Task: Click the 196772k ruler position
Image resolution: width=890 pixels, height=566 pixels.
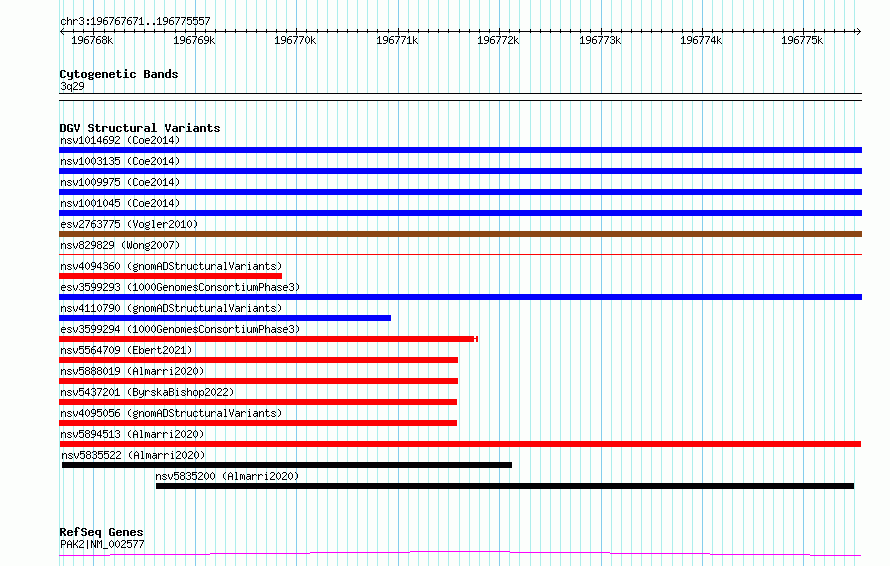Action: [x=498, y=40]
